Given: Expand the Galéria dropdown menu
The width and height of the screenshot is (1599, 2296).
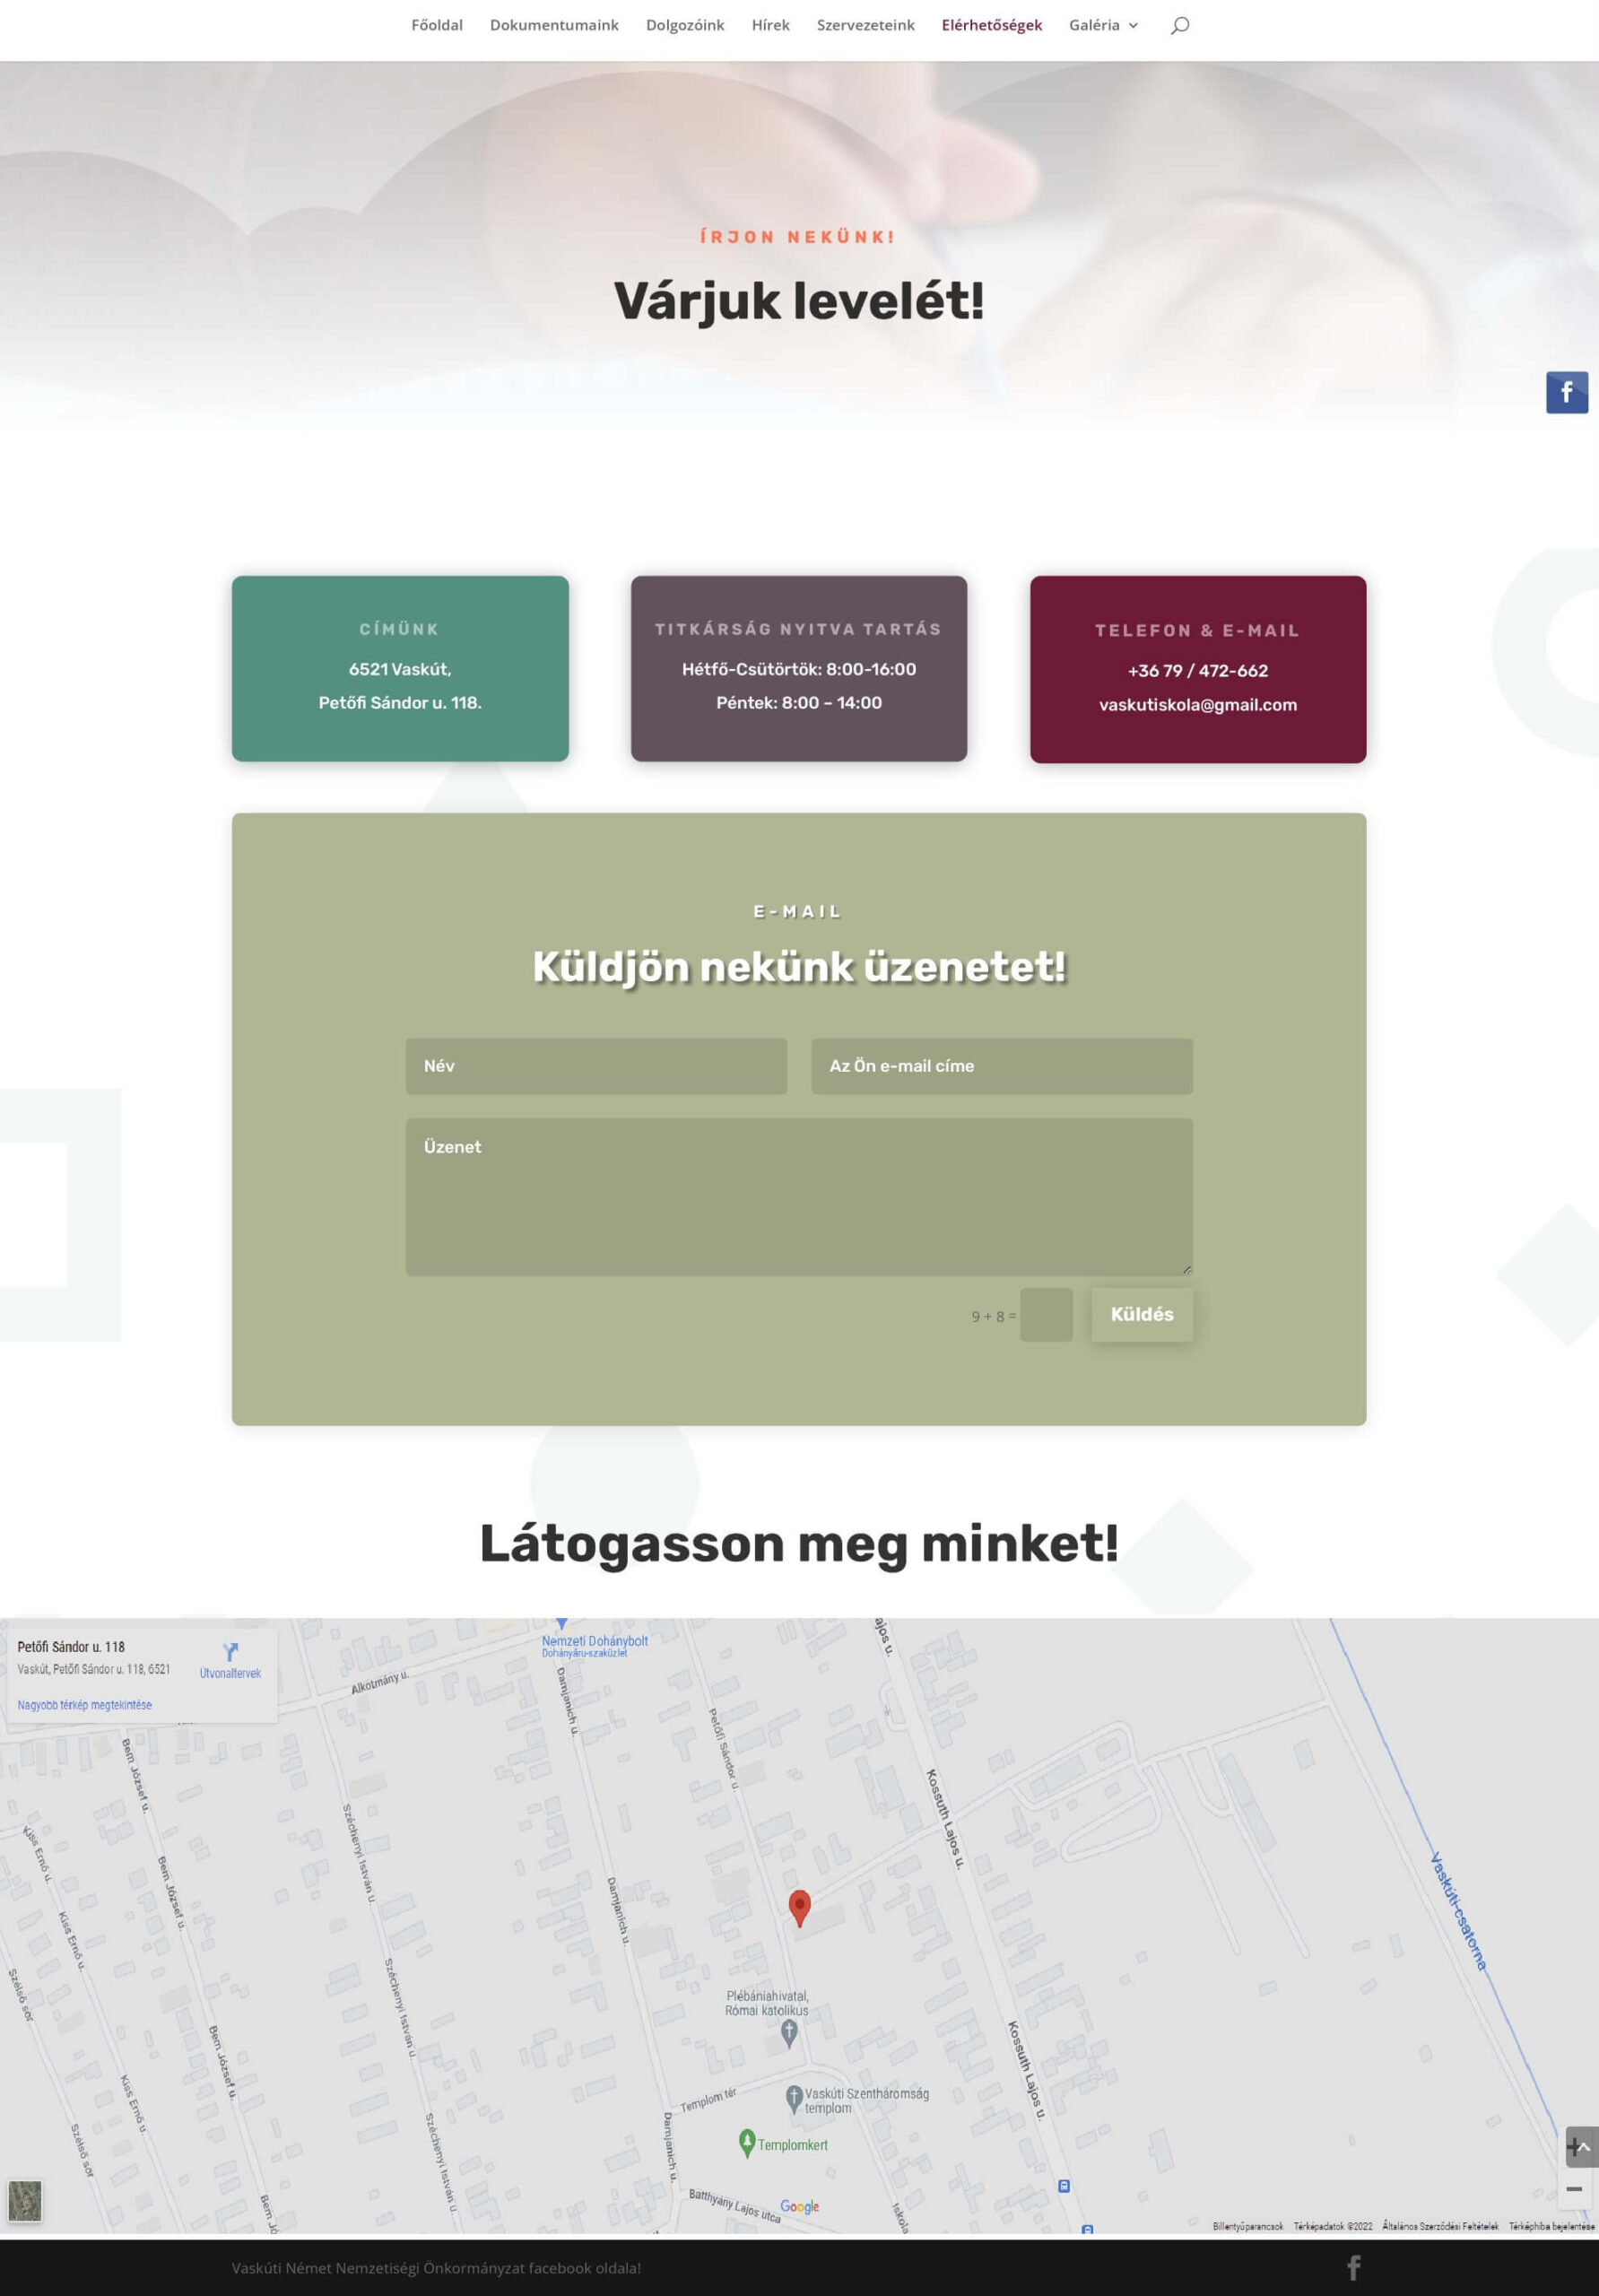Looking at the screenshot, I should click(x=1103, y=25).
